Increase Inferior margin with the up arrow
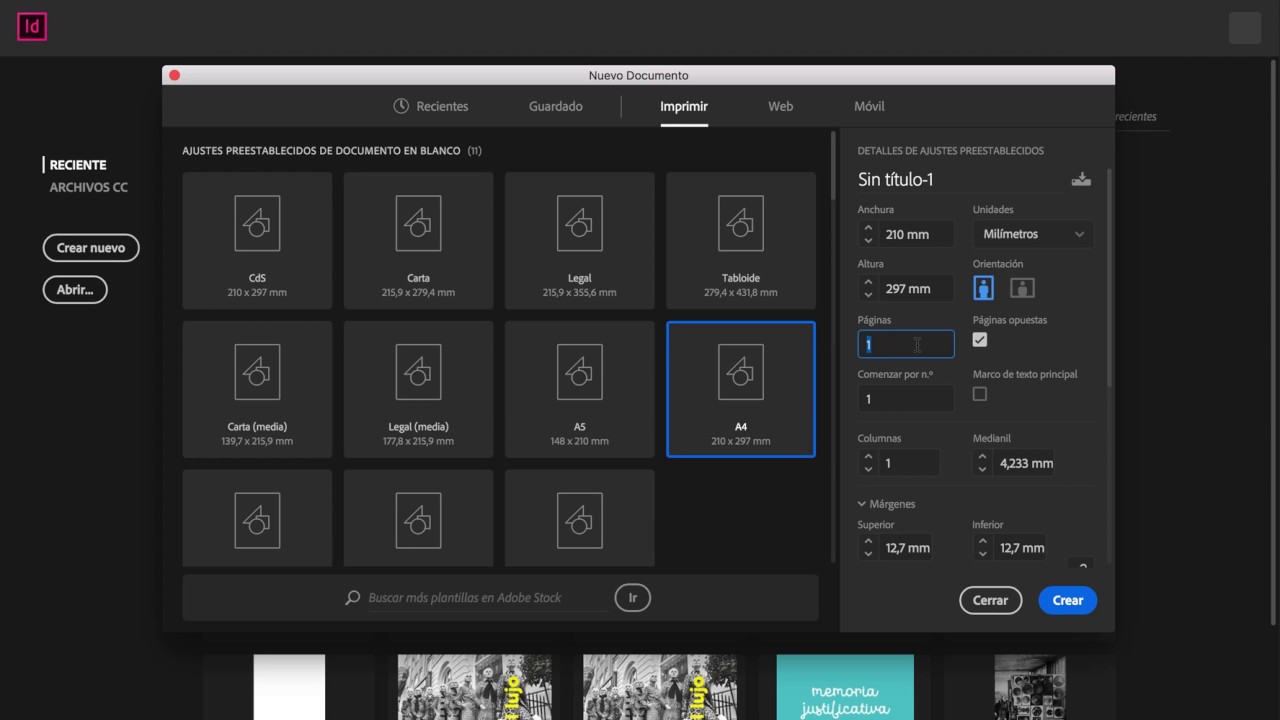Screen dimensions: 1280x720 pyautogui.click(x=983, y=542)
